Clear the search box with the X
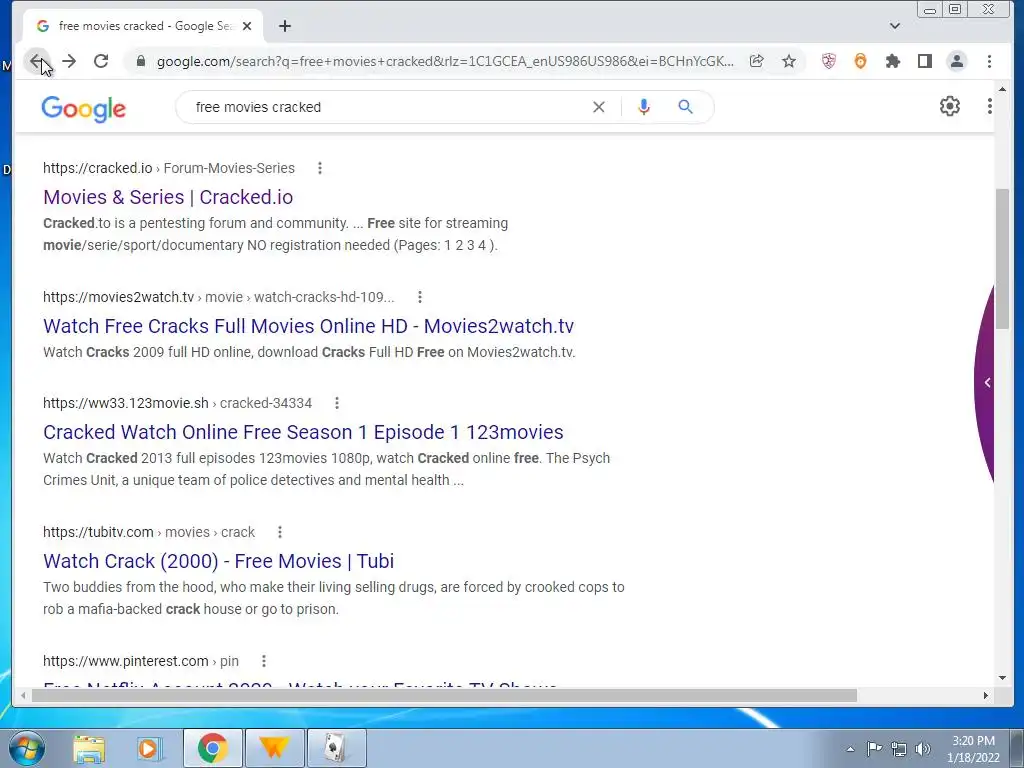Screen dimensions: 1024x768 pyautogui.click(x=598, y=107)
